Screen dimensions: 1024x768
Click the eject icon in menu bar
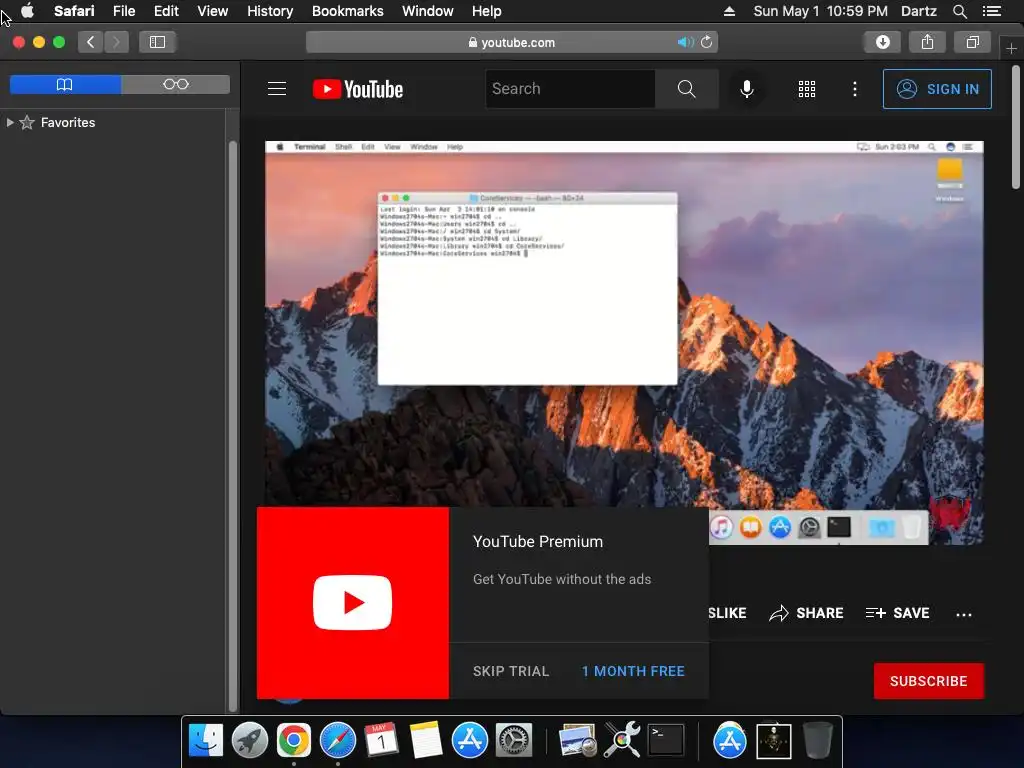tap(729, 11)
